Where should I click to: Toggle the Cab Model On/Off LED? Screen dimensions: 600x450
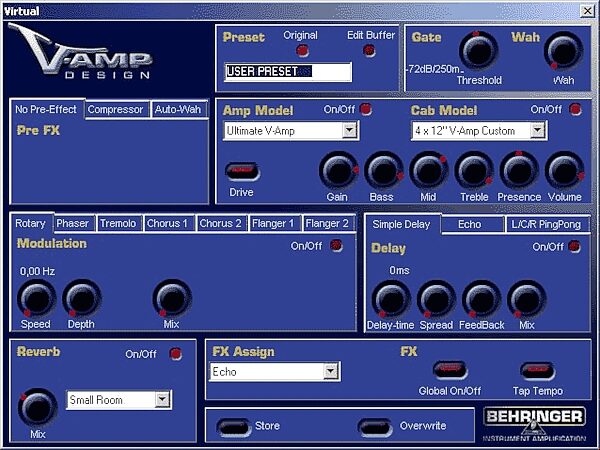coord(575,109)
